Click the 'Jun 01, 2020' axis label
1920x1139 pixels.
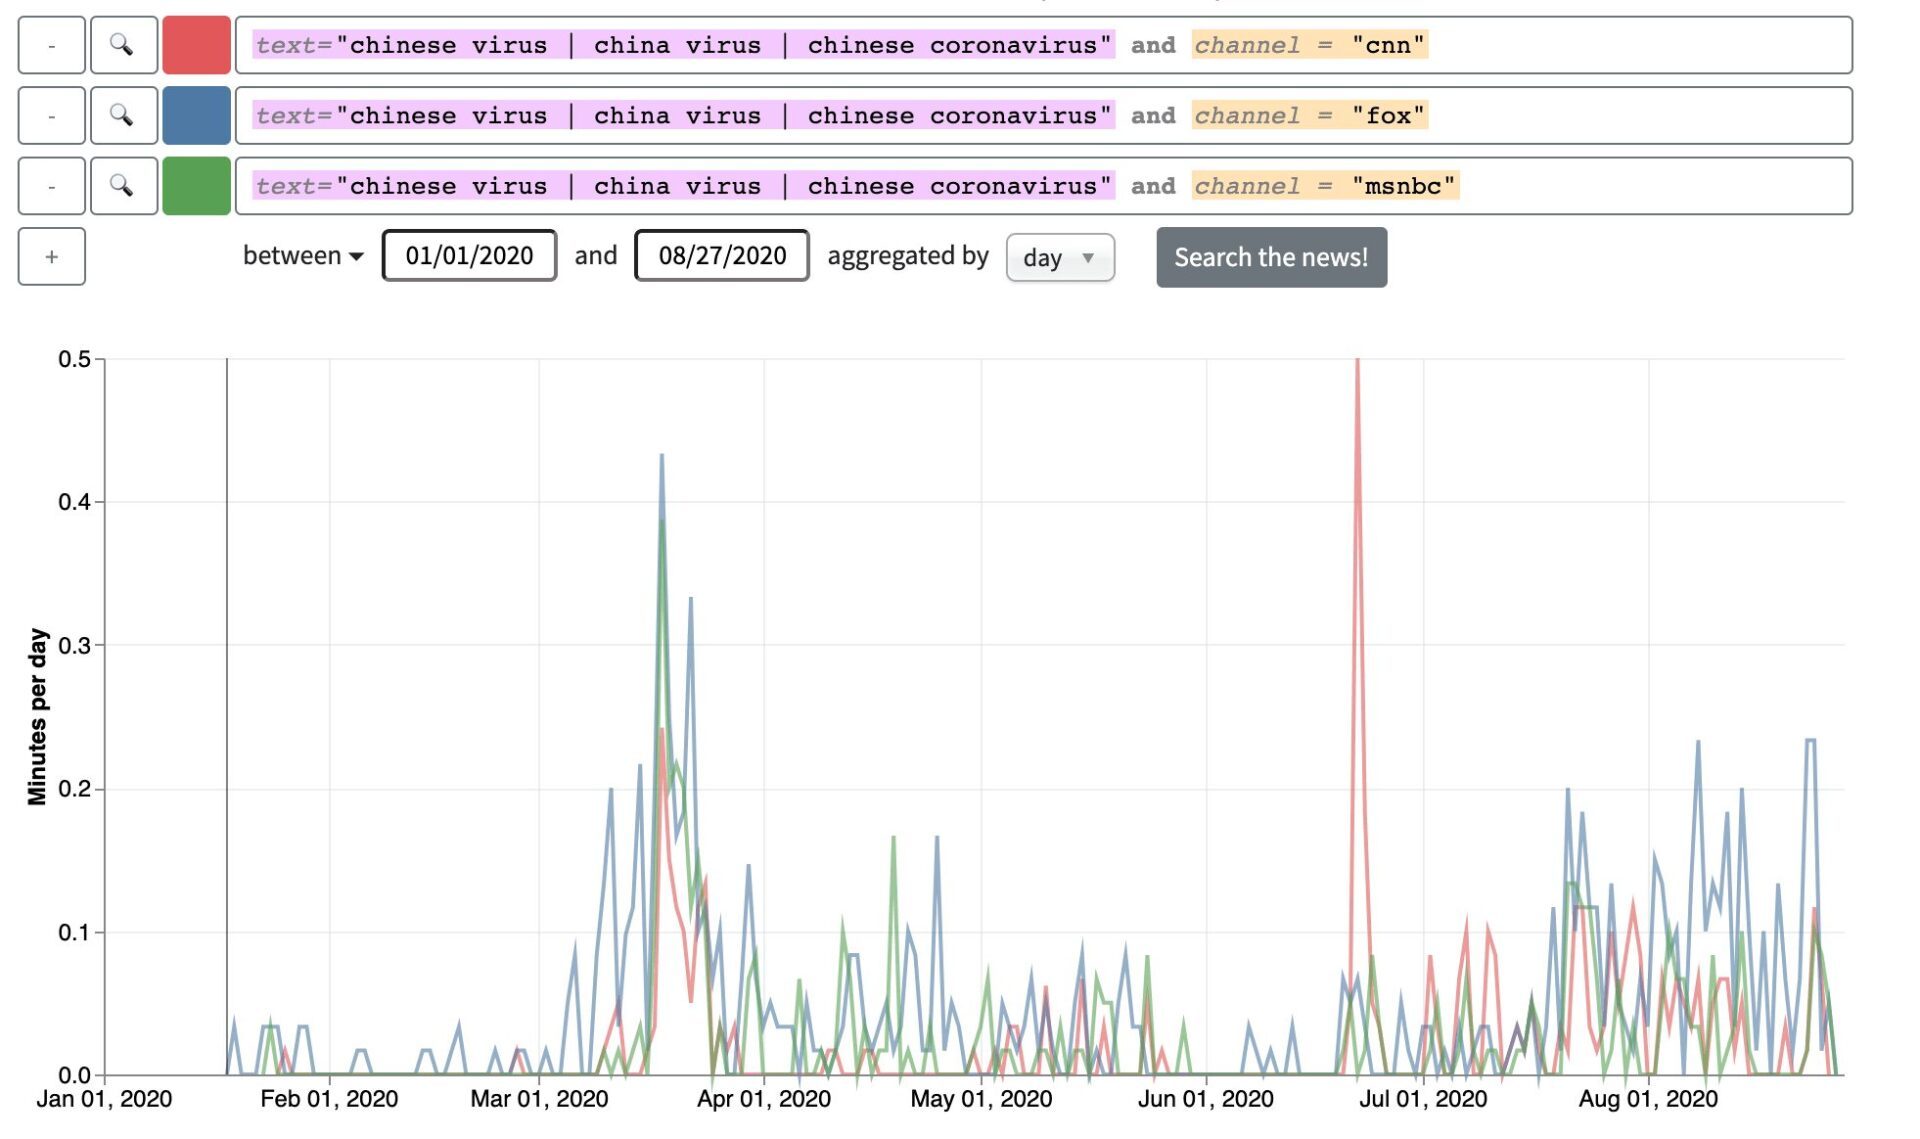(x=1205, y=1099)
